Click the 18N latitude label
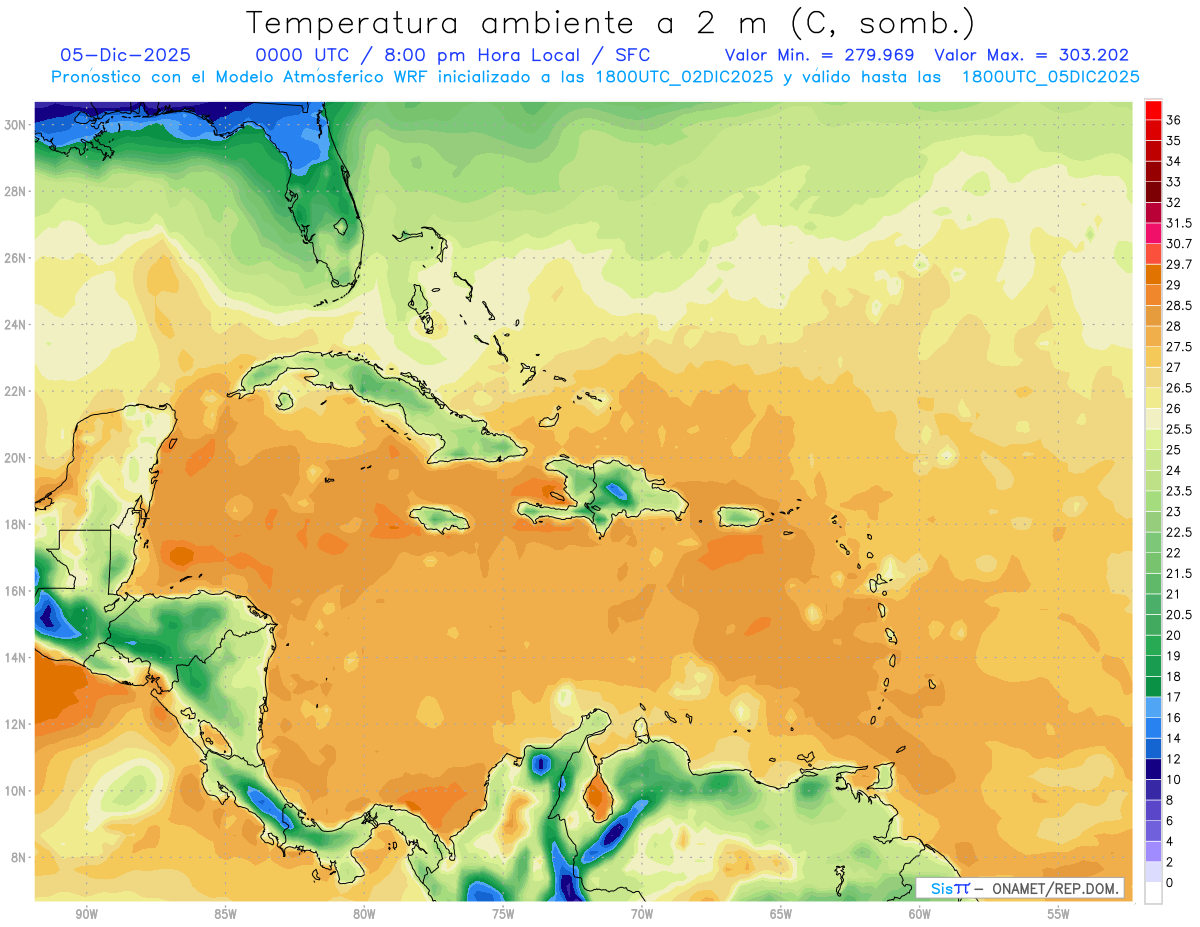This screenshot has height=927, width=1200. tap(15, 524)
